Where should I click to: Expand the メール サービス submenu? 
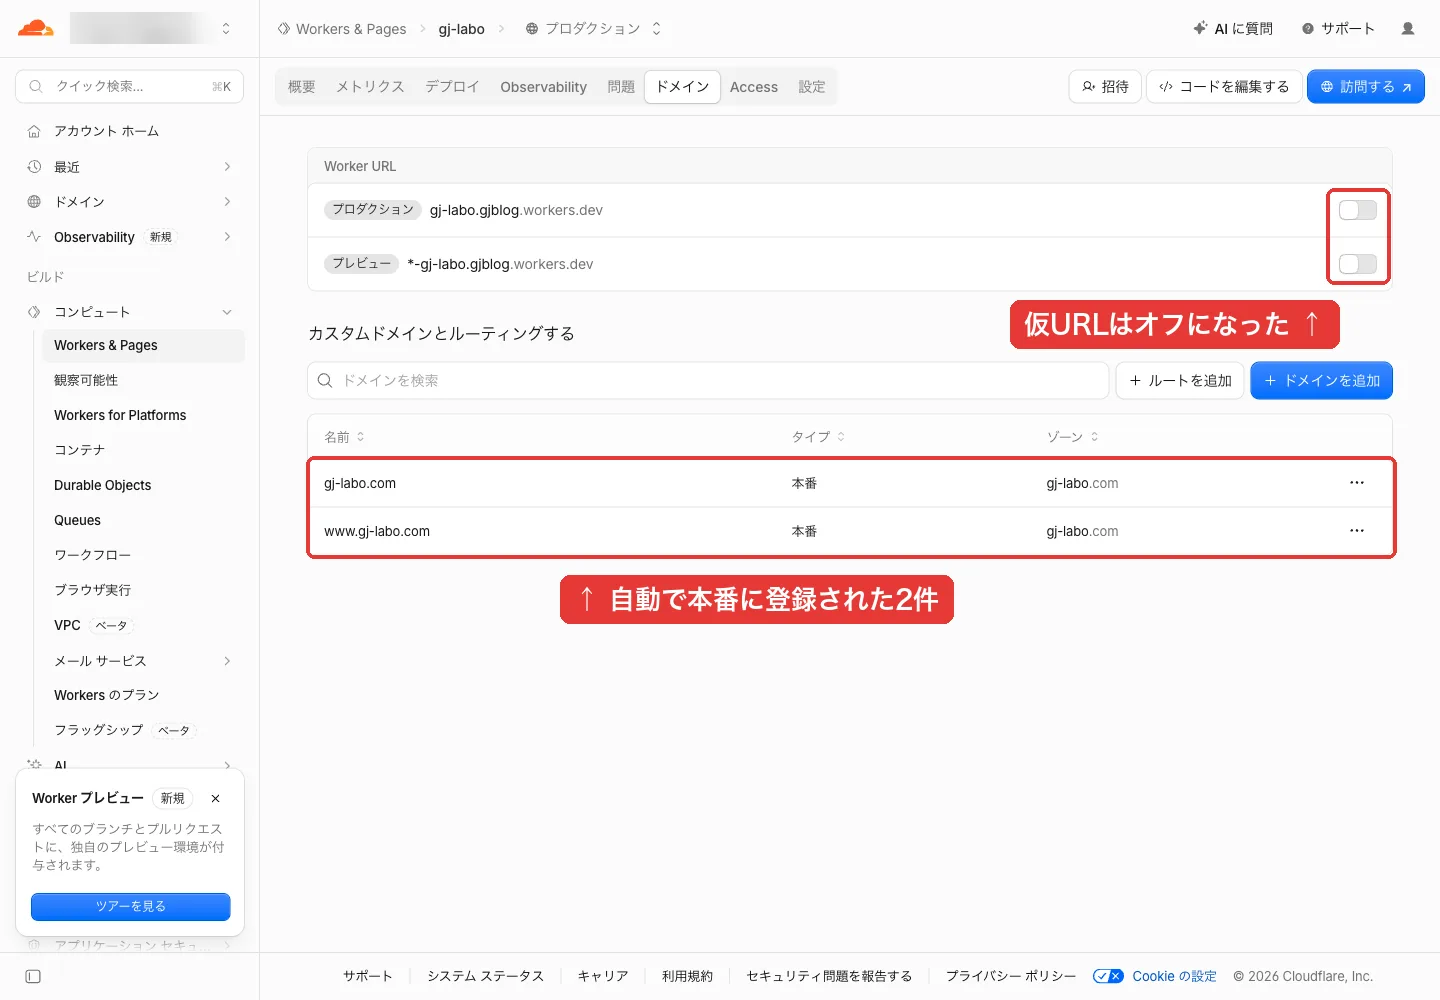228,661
